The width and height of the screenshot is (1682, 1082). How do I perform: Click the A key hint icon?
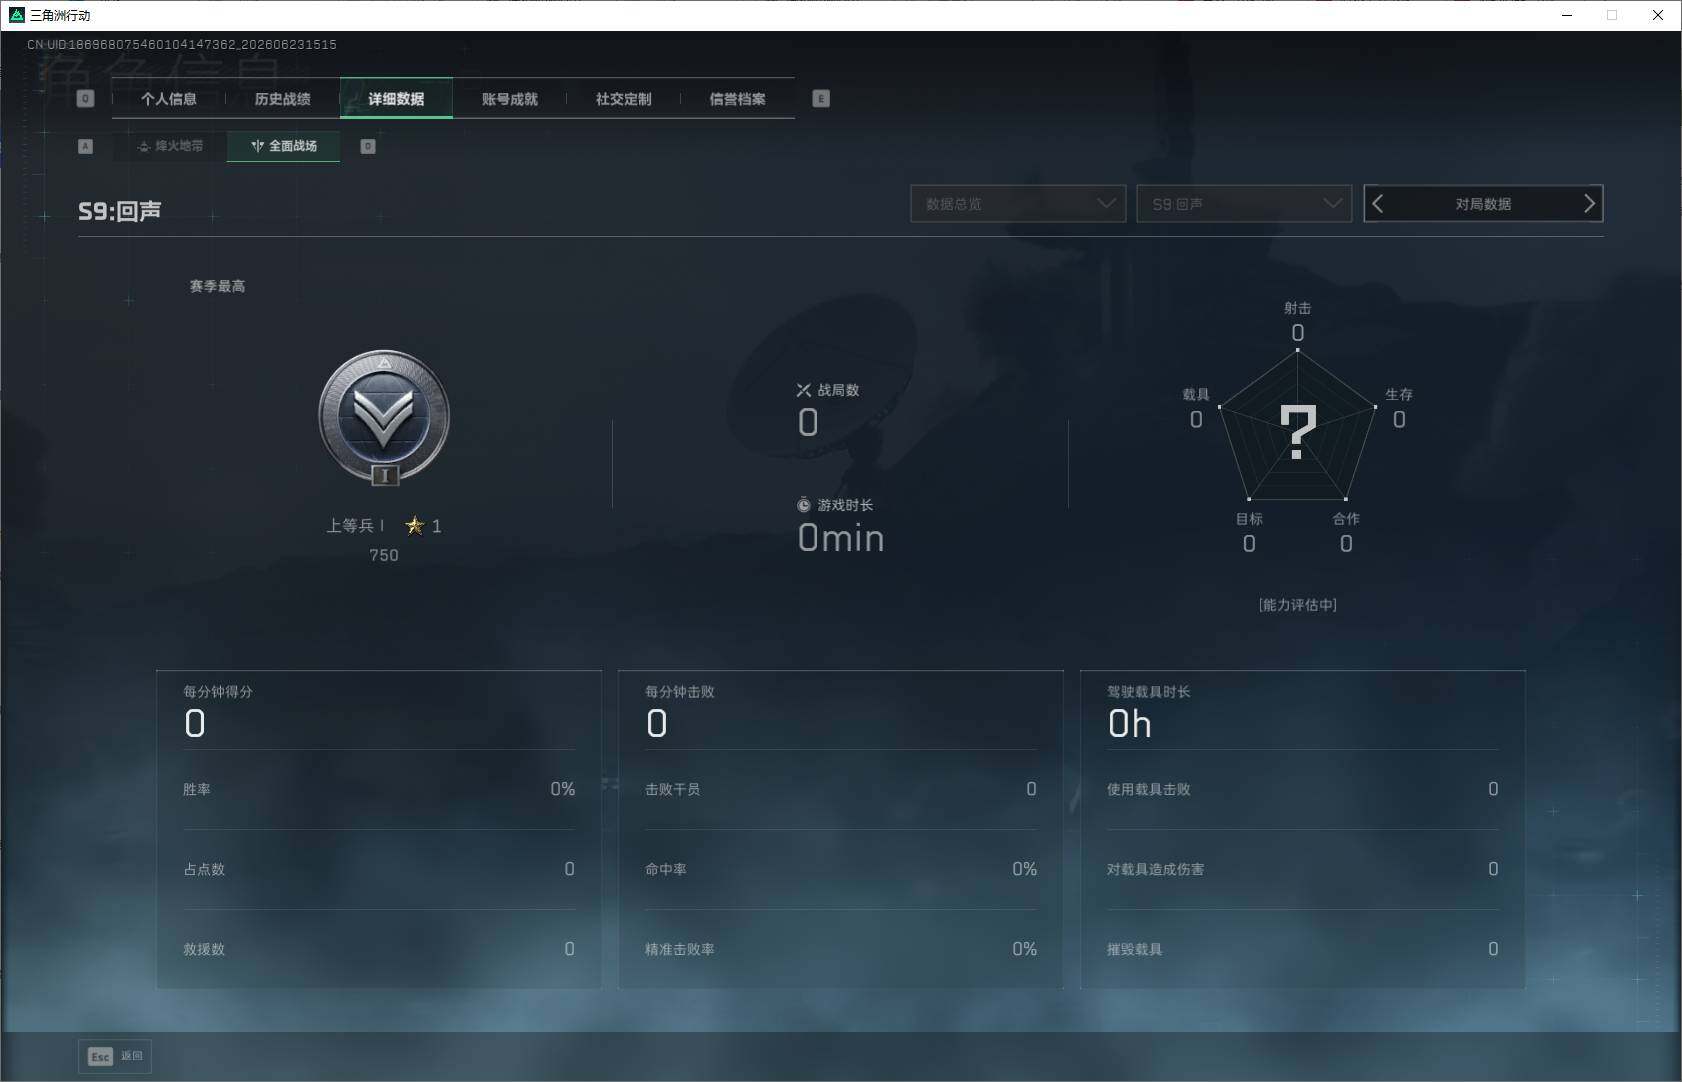pos(85,146)
